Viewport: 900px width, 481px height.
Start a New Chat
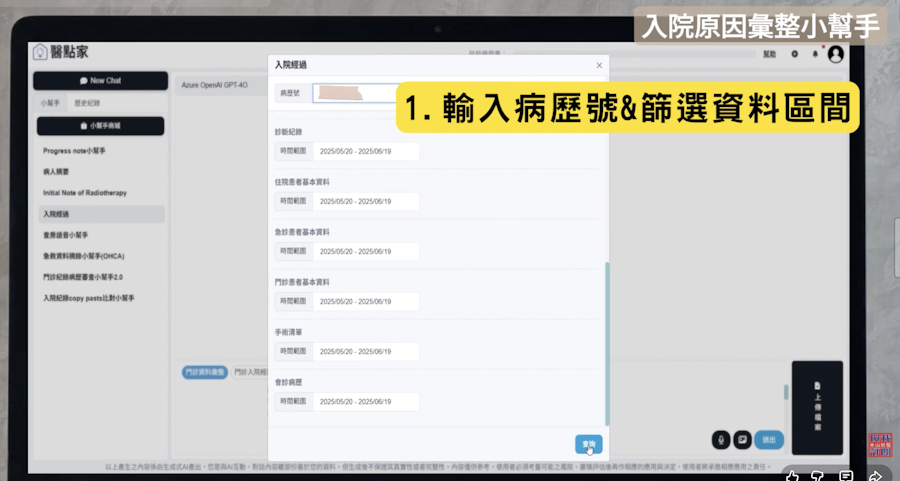point(100,81)
